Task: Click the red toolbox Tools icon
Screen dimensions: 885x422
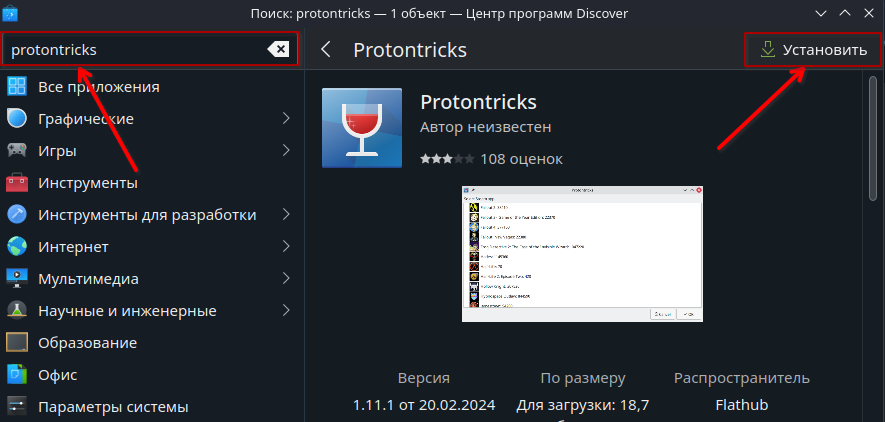Action: (17, 183)
